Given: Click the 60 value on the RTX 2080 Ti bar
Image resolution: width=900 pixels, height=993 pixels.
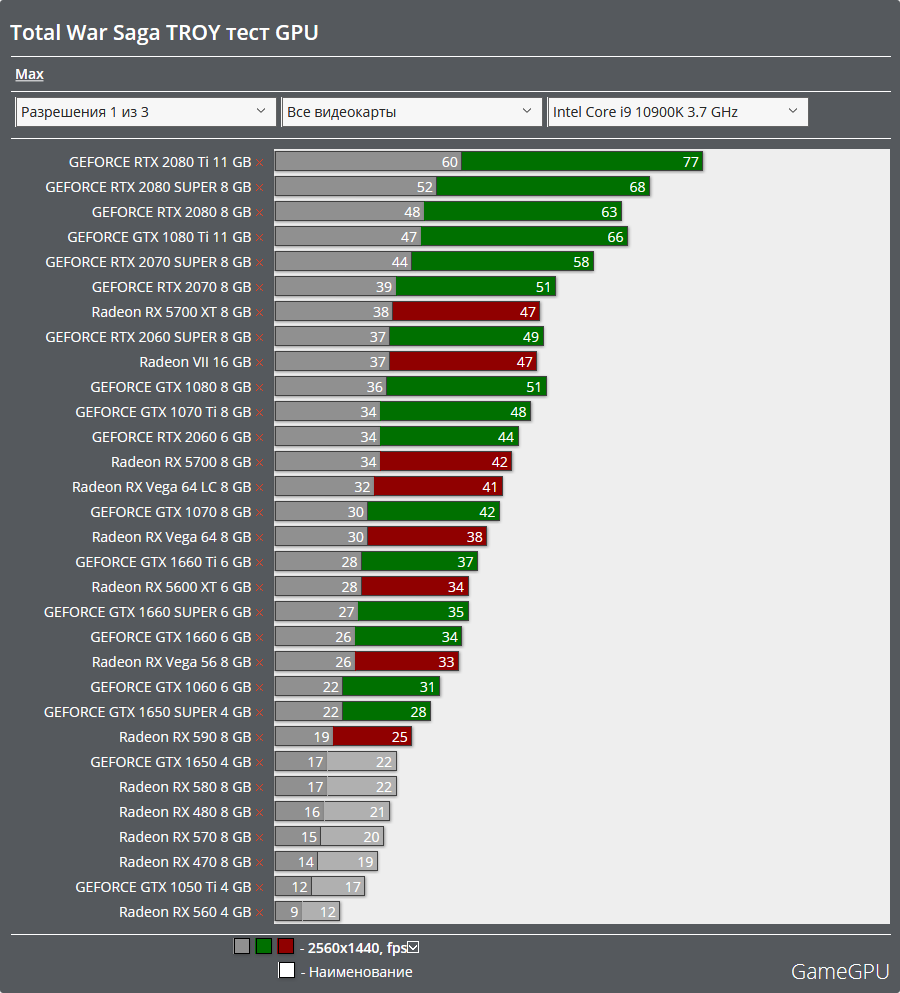Looking at the screenshot, I should [x=450, y=162].
